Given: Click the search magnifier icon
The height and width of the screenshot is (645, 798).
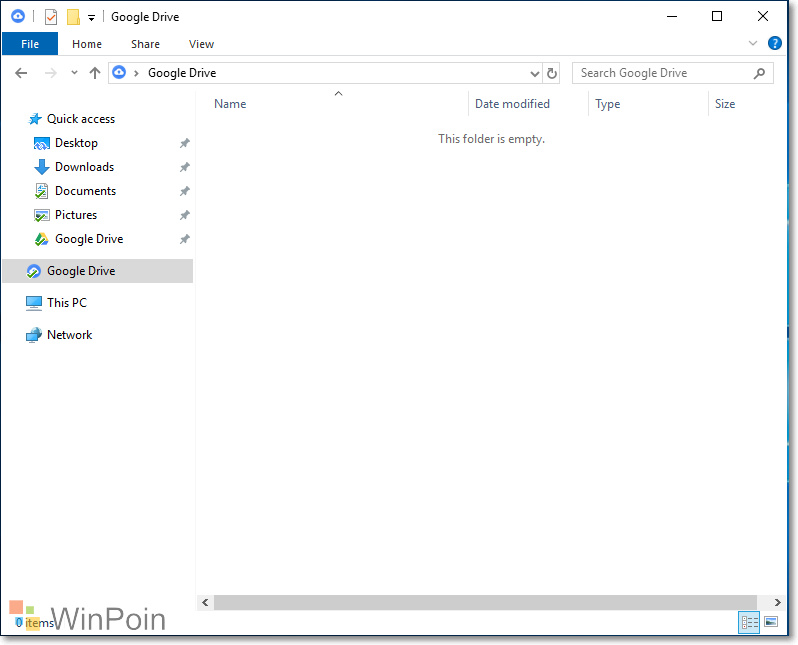Looking at the screenshot, I should tap(759, 74).
